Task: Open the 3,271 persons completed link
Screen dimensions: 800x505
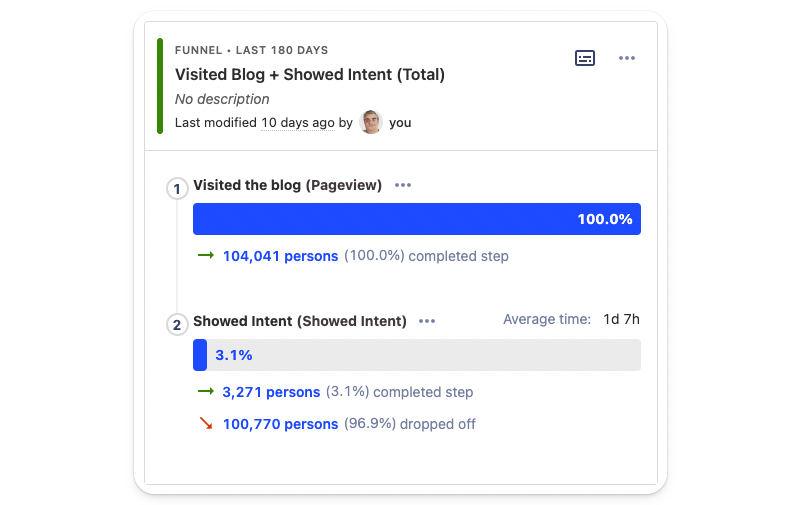Action: click(271, 392)
